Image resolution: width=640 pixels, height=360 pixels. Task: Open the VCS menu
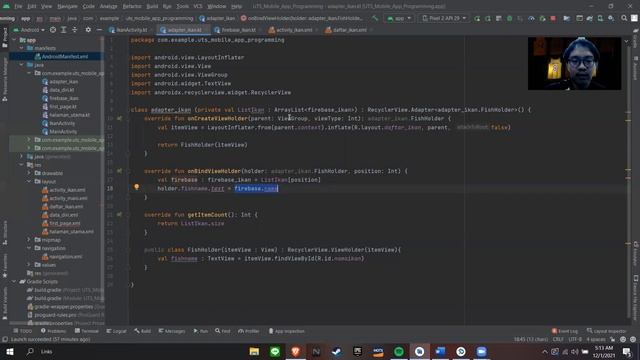pyautogui.click(x=198, y=7)
